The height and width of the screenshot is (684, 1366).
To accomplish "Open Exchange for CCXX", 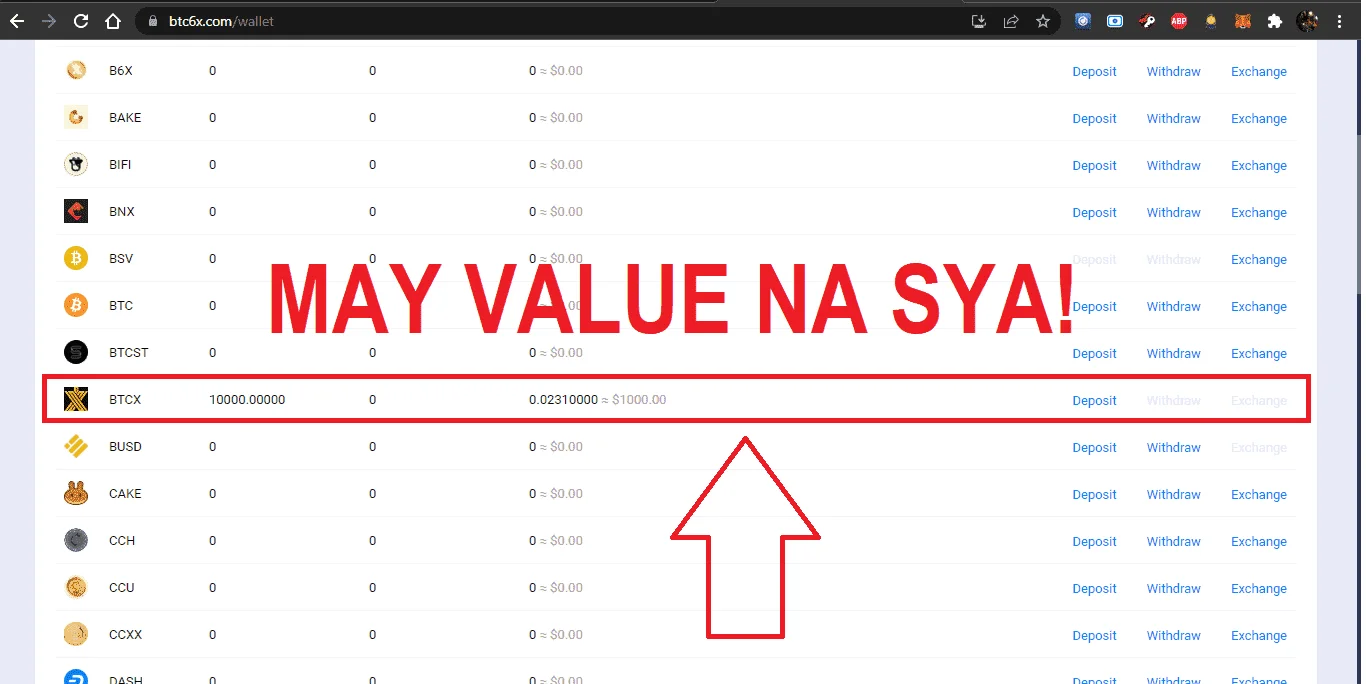I will pyautogui.click(x=1259, y=636).
